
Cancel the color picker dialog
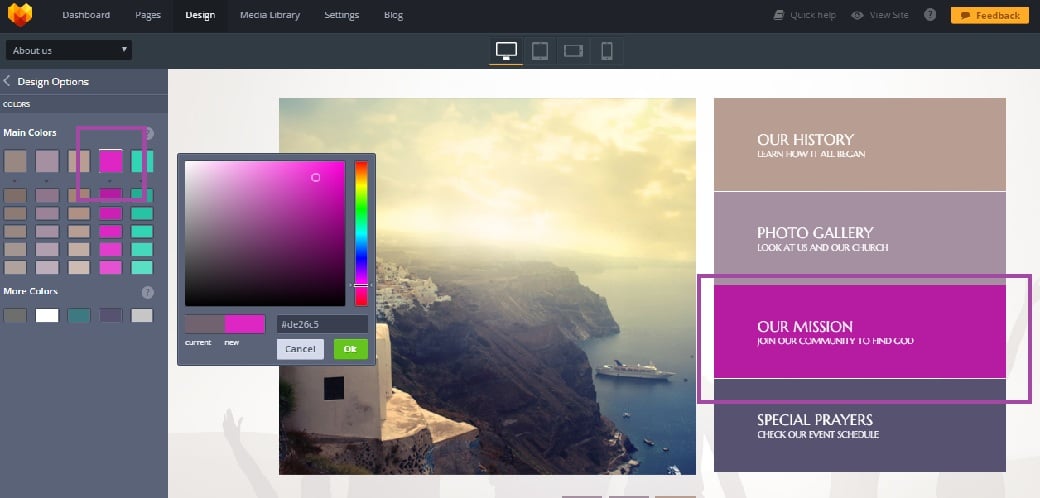point(300,349)
